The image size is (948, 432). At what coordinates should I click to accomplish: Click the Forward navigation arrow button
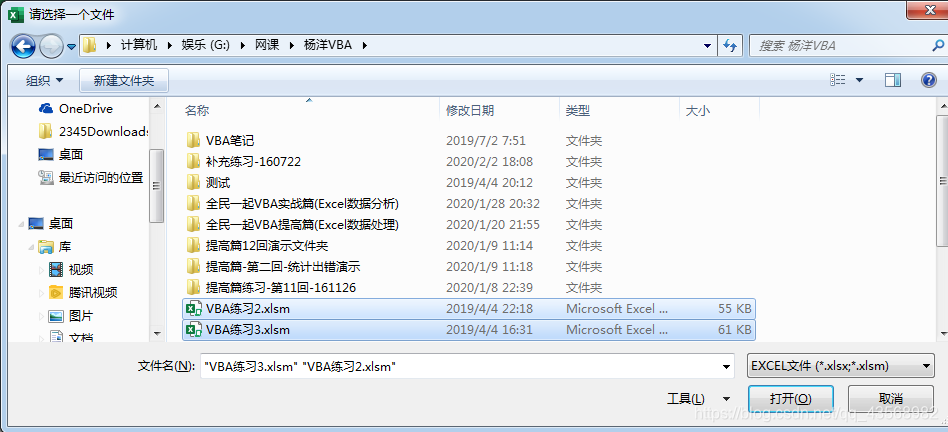click(x=51, y=46)
